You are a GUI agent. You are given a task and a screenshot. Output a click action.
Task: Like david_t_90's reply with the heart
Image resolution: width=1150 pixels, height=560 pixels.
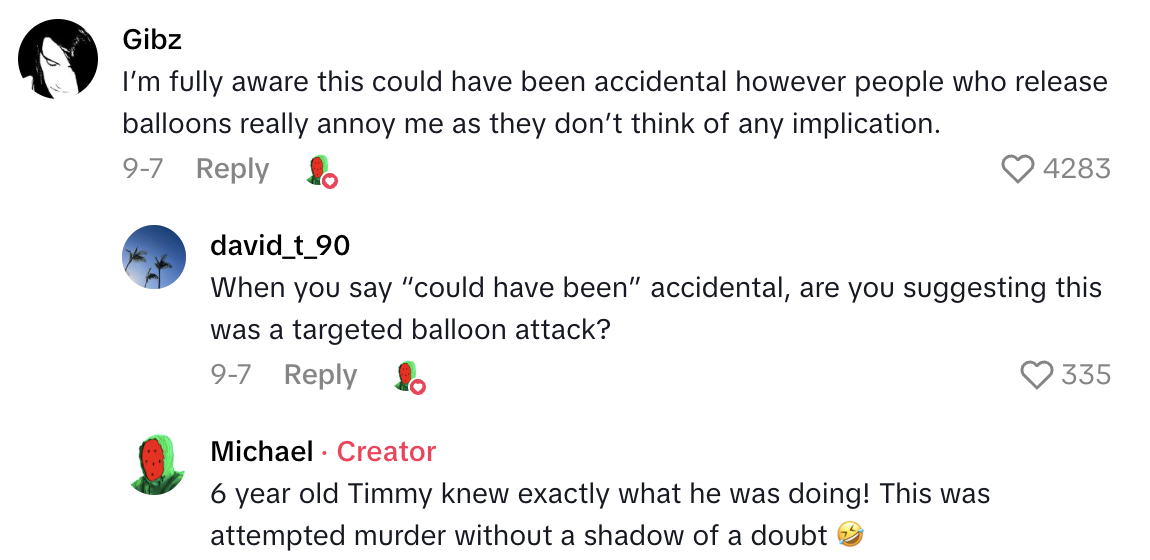click(x=1037, y=375)
